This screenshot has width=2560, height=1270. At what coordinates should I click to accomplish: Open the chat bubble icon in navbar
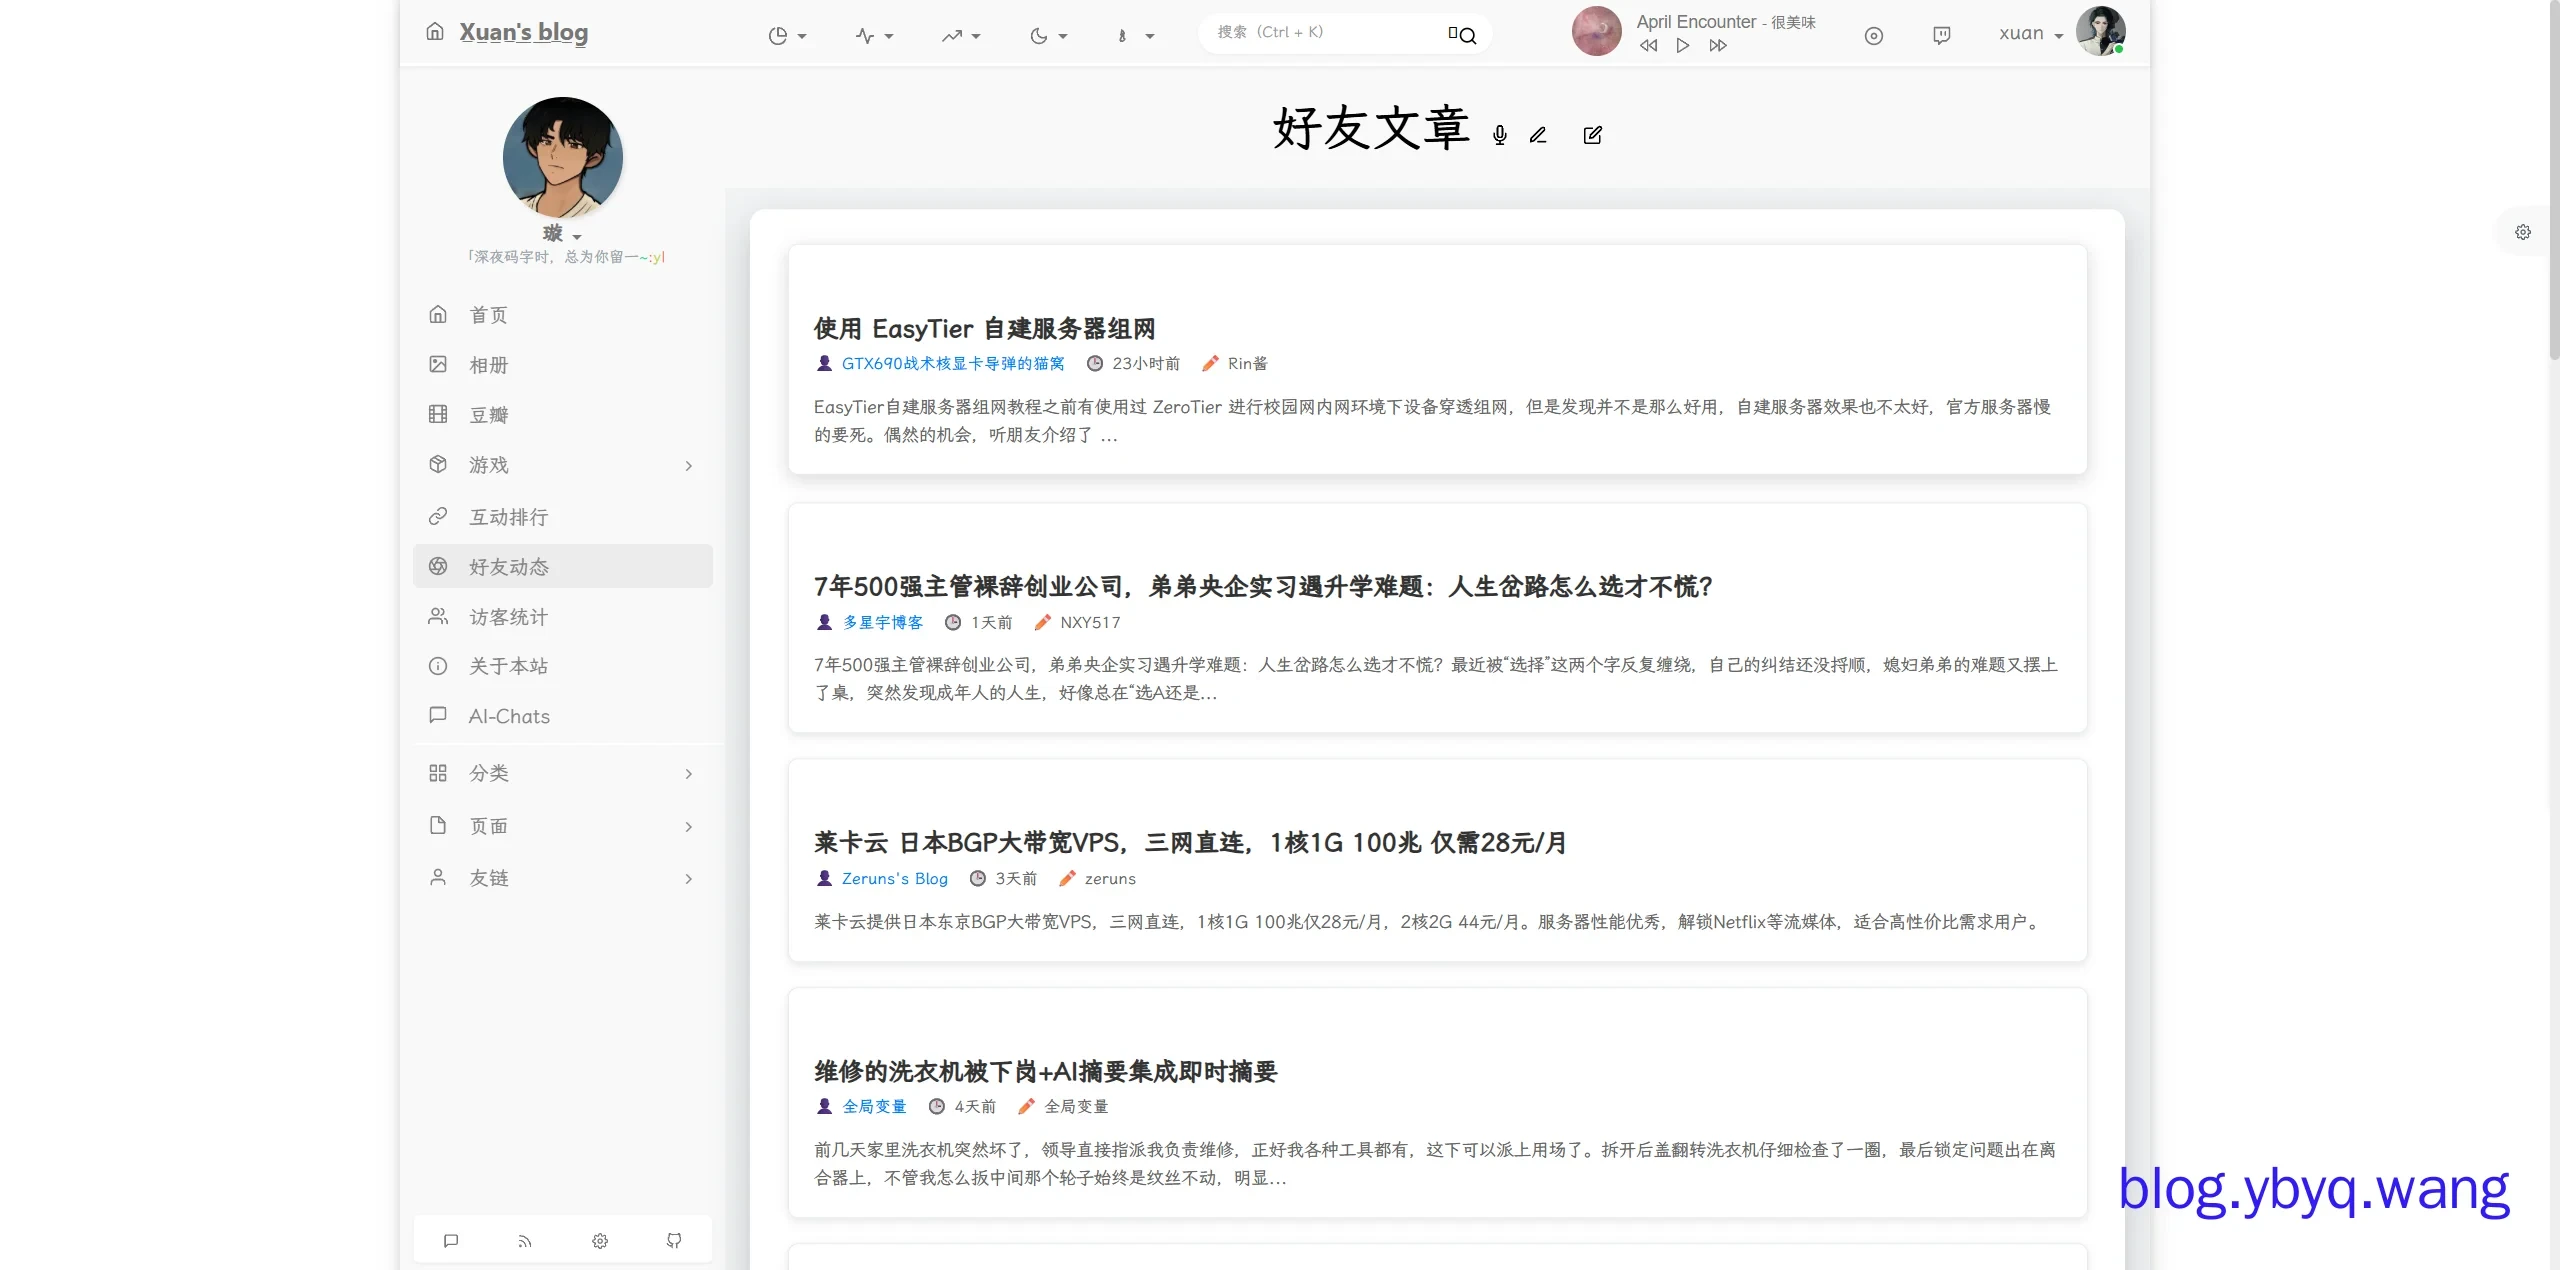pos(1942,36)
